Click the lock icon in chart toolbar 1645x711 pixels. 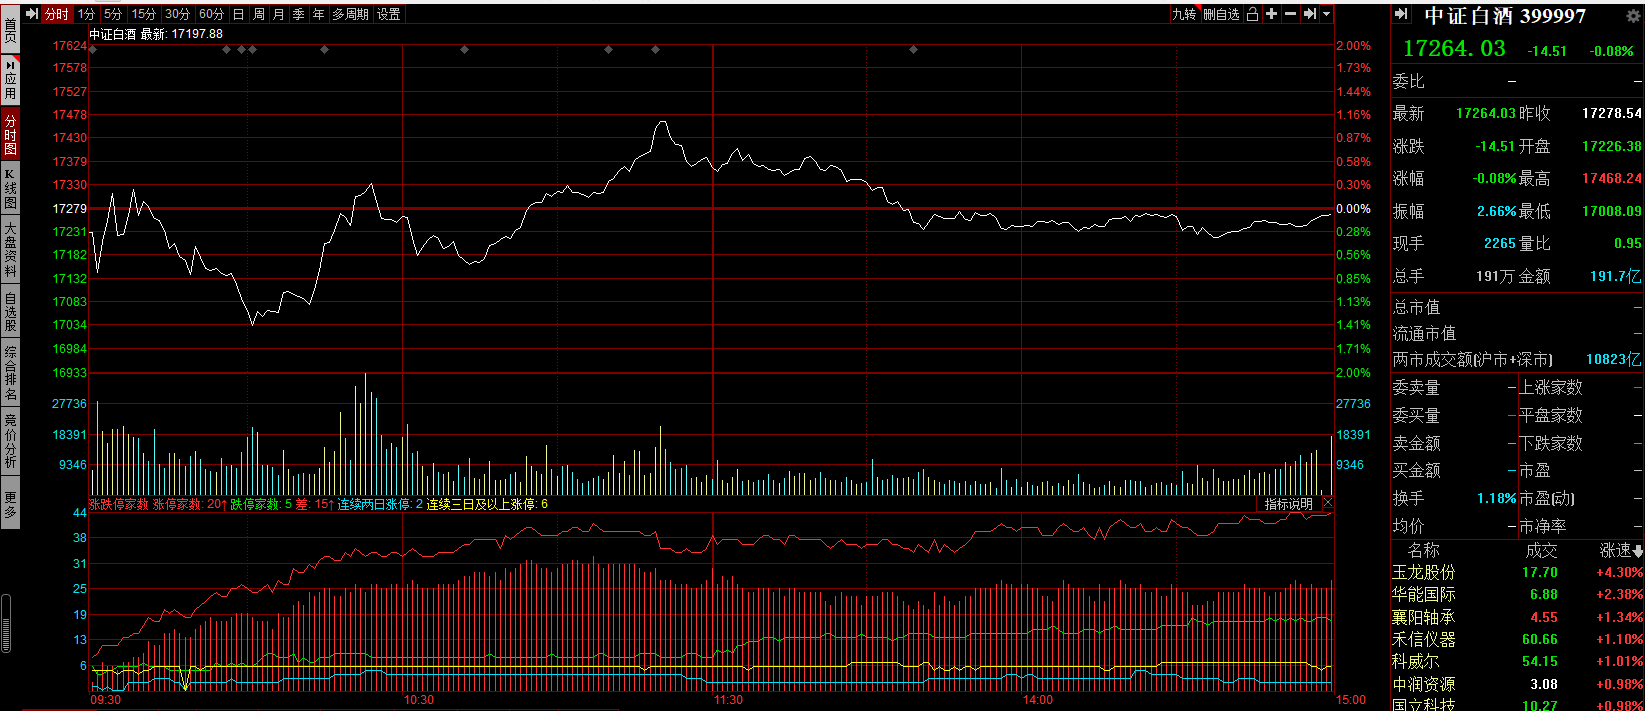[1252, 14]
